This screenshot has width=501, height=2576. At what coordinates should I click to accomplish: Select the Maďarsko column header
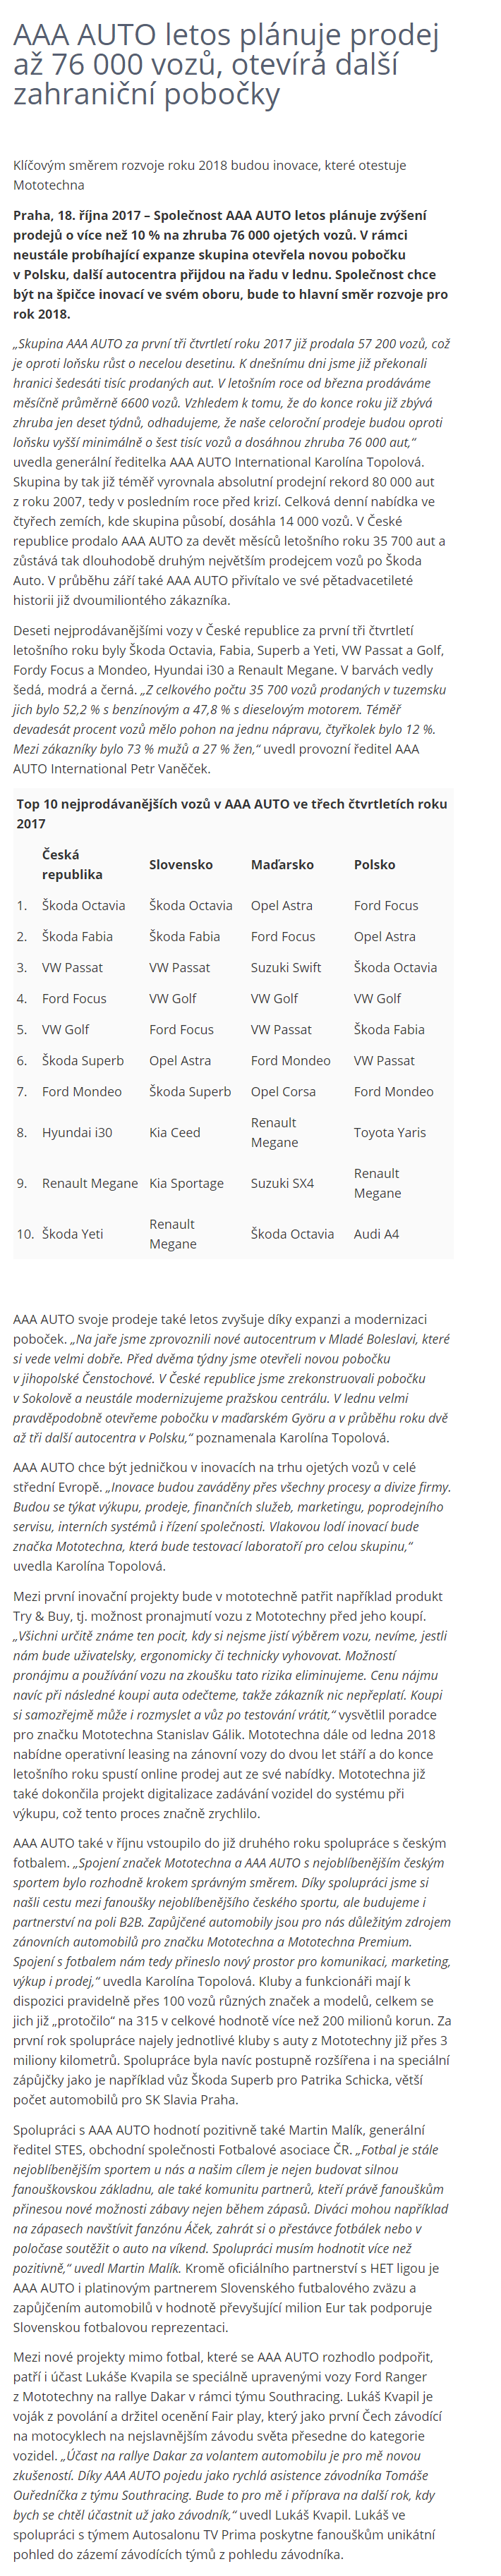pos(282,864)
